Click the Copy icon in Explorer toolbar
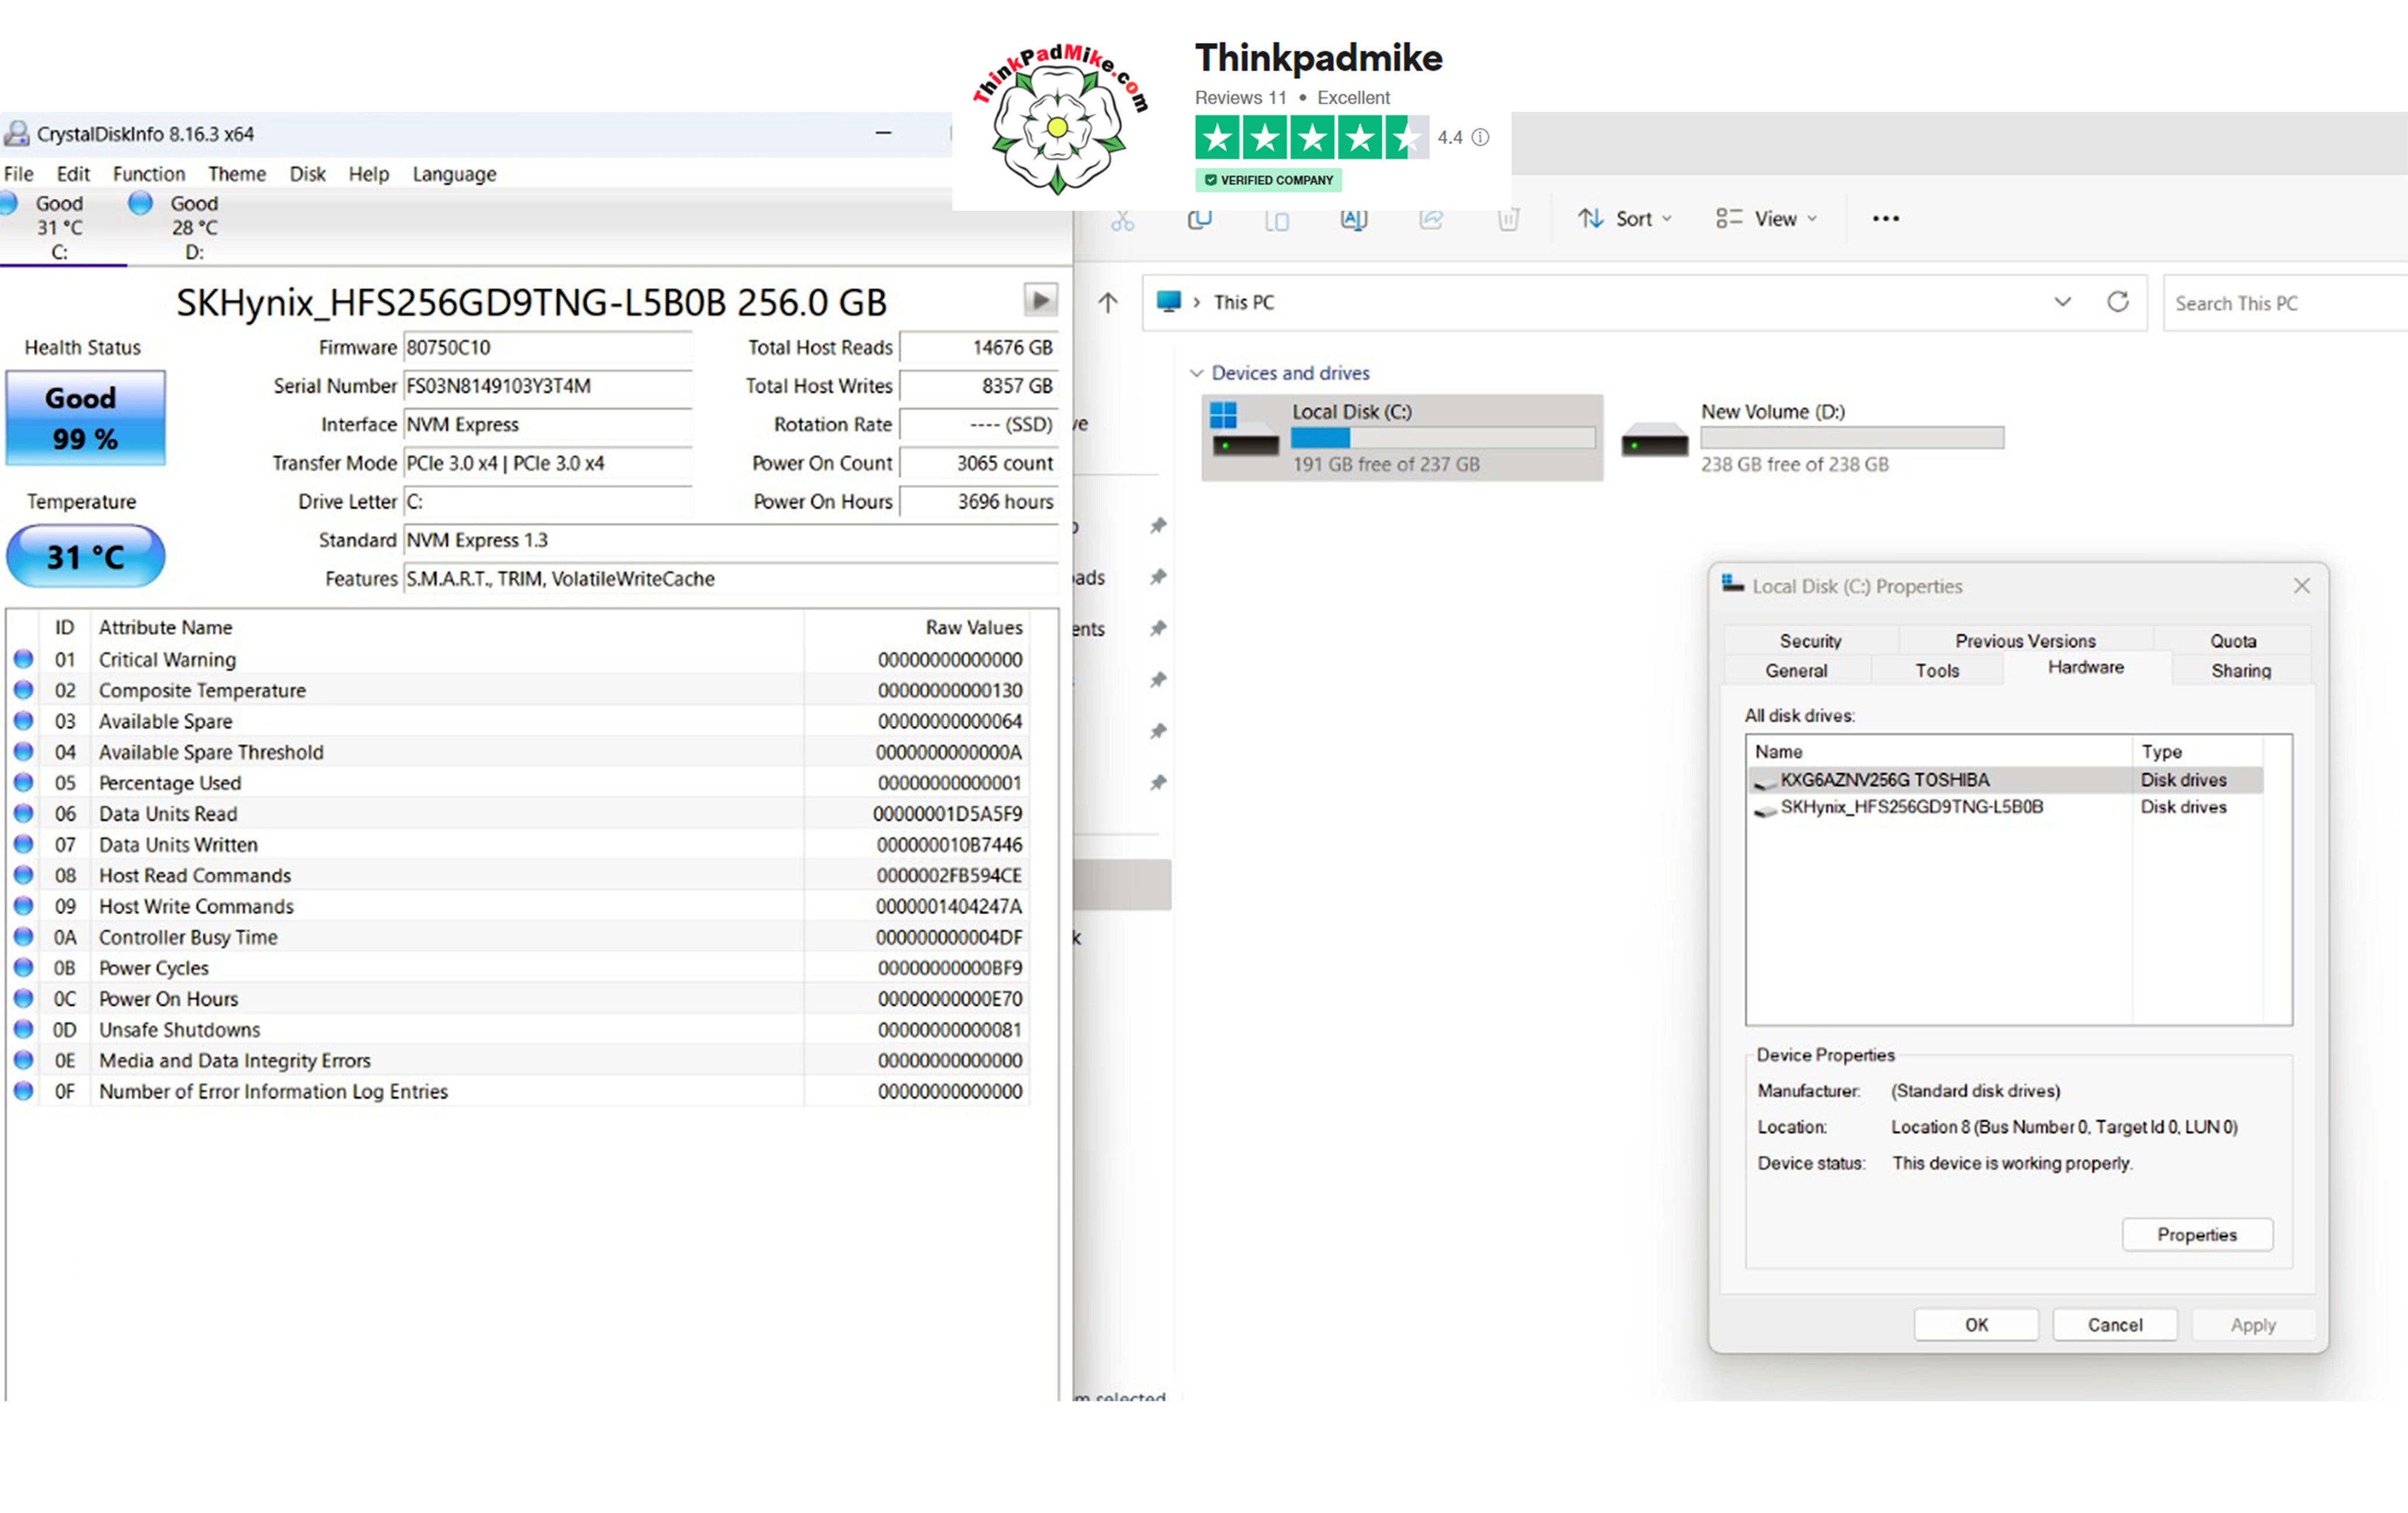Viewport: 2408px width, 1513px height. [x=1199, y=219]
